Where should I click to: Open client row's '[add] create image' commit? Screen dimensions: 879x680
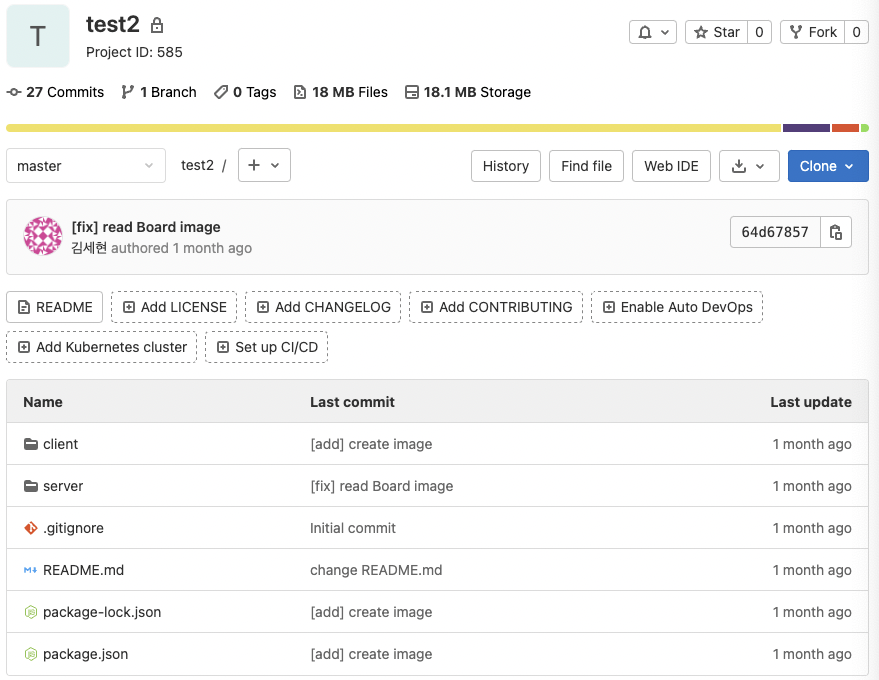(371, 444)
